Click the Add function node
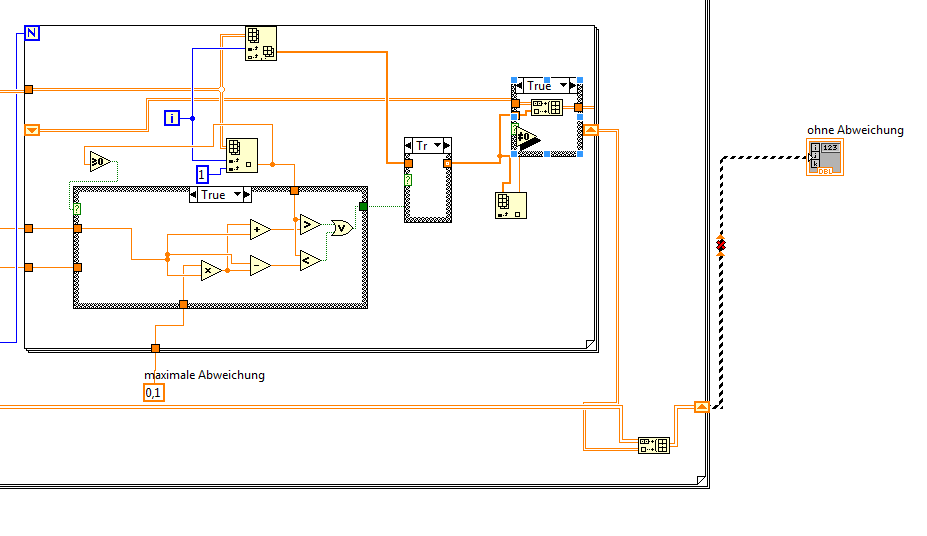 (x=260, y=229)
